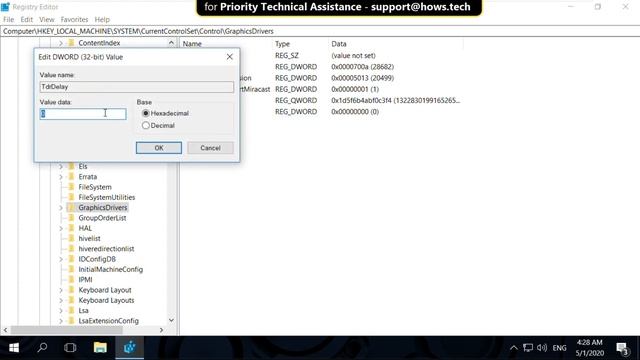Expand the IDConfigDB key

click(61, 259)
